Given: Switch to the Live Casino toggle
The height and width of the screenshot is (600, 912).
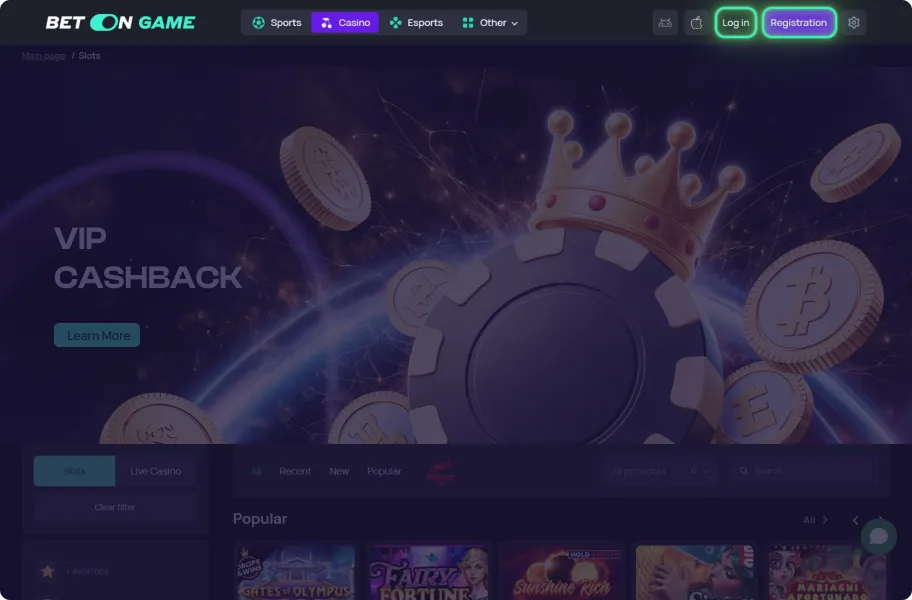Looking at the screenshot, I should 155,471.
